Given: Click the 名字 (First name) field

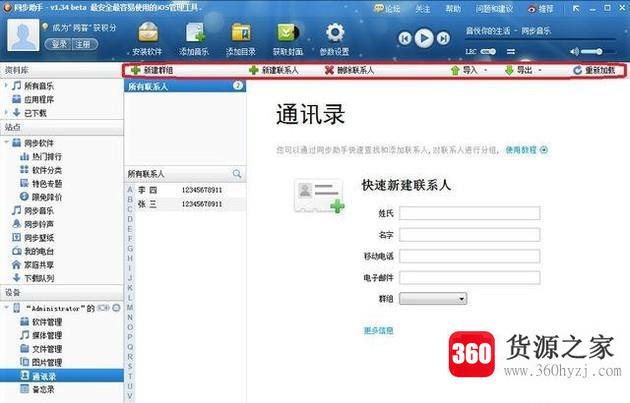Looking at the screenshot, I should 470,235.
